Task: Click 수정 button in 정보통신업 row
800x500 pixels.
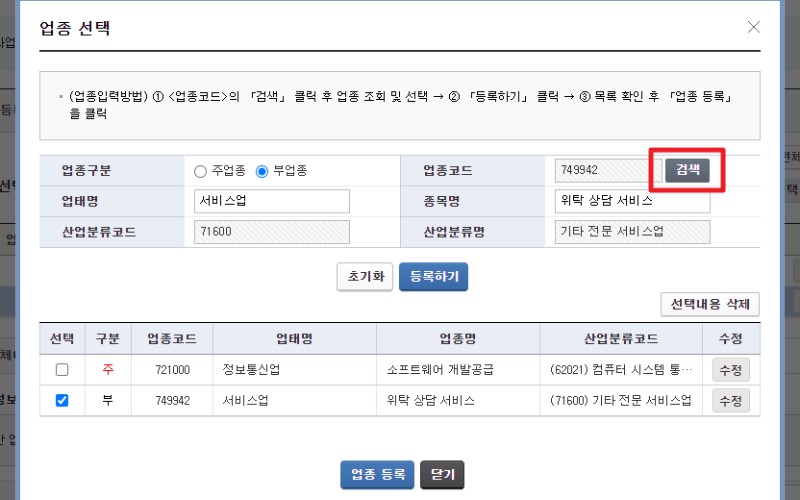Action: click(731, 370)
